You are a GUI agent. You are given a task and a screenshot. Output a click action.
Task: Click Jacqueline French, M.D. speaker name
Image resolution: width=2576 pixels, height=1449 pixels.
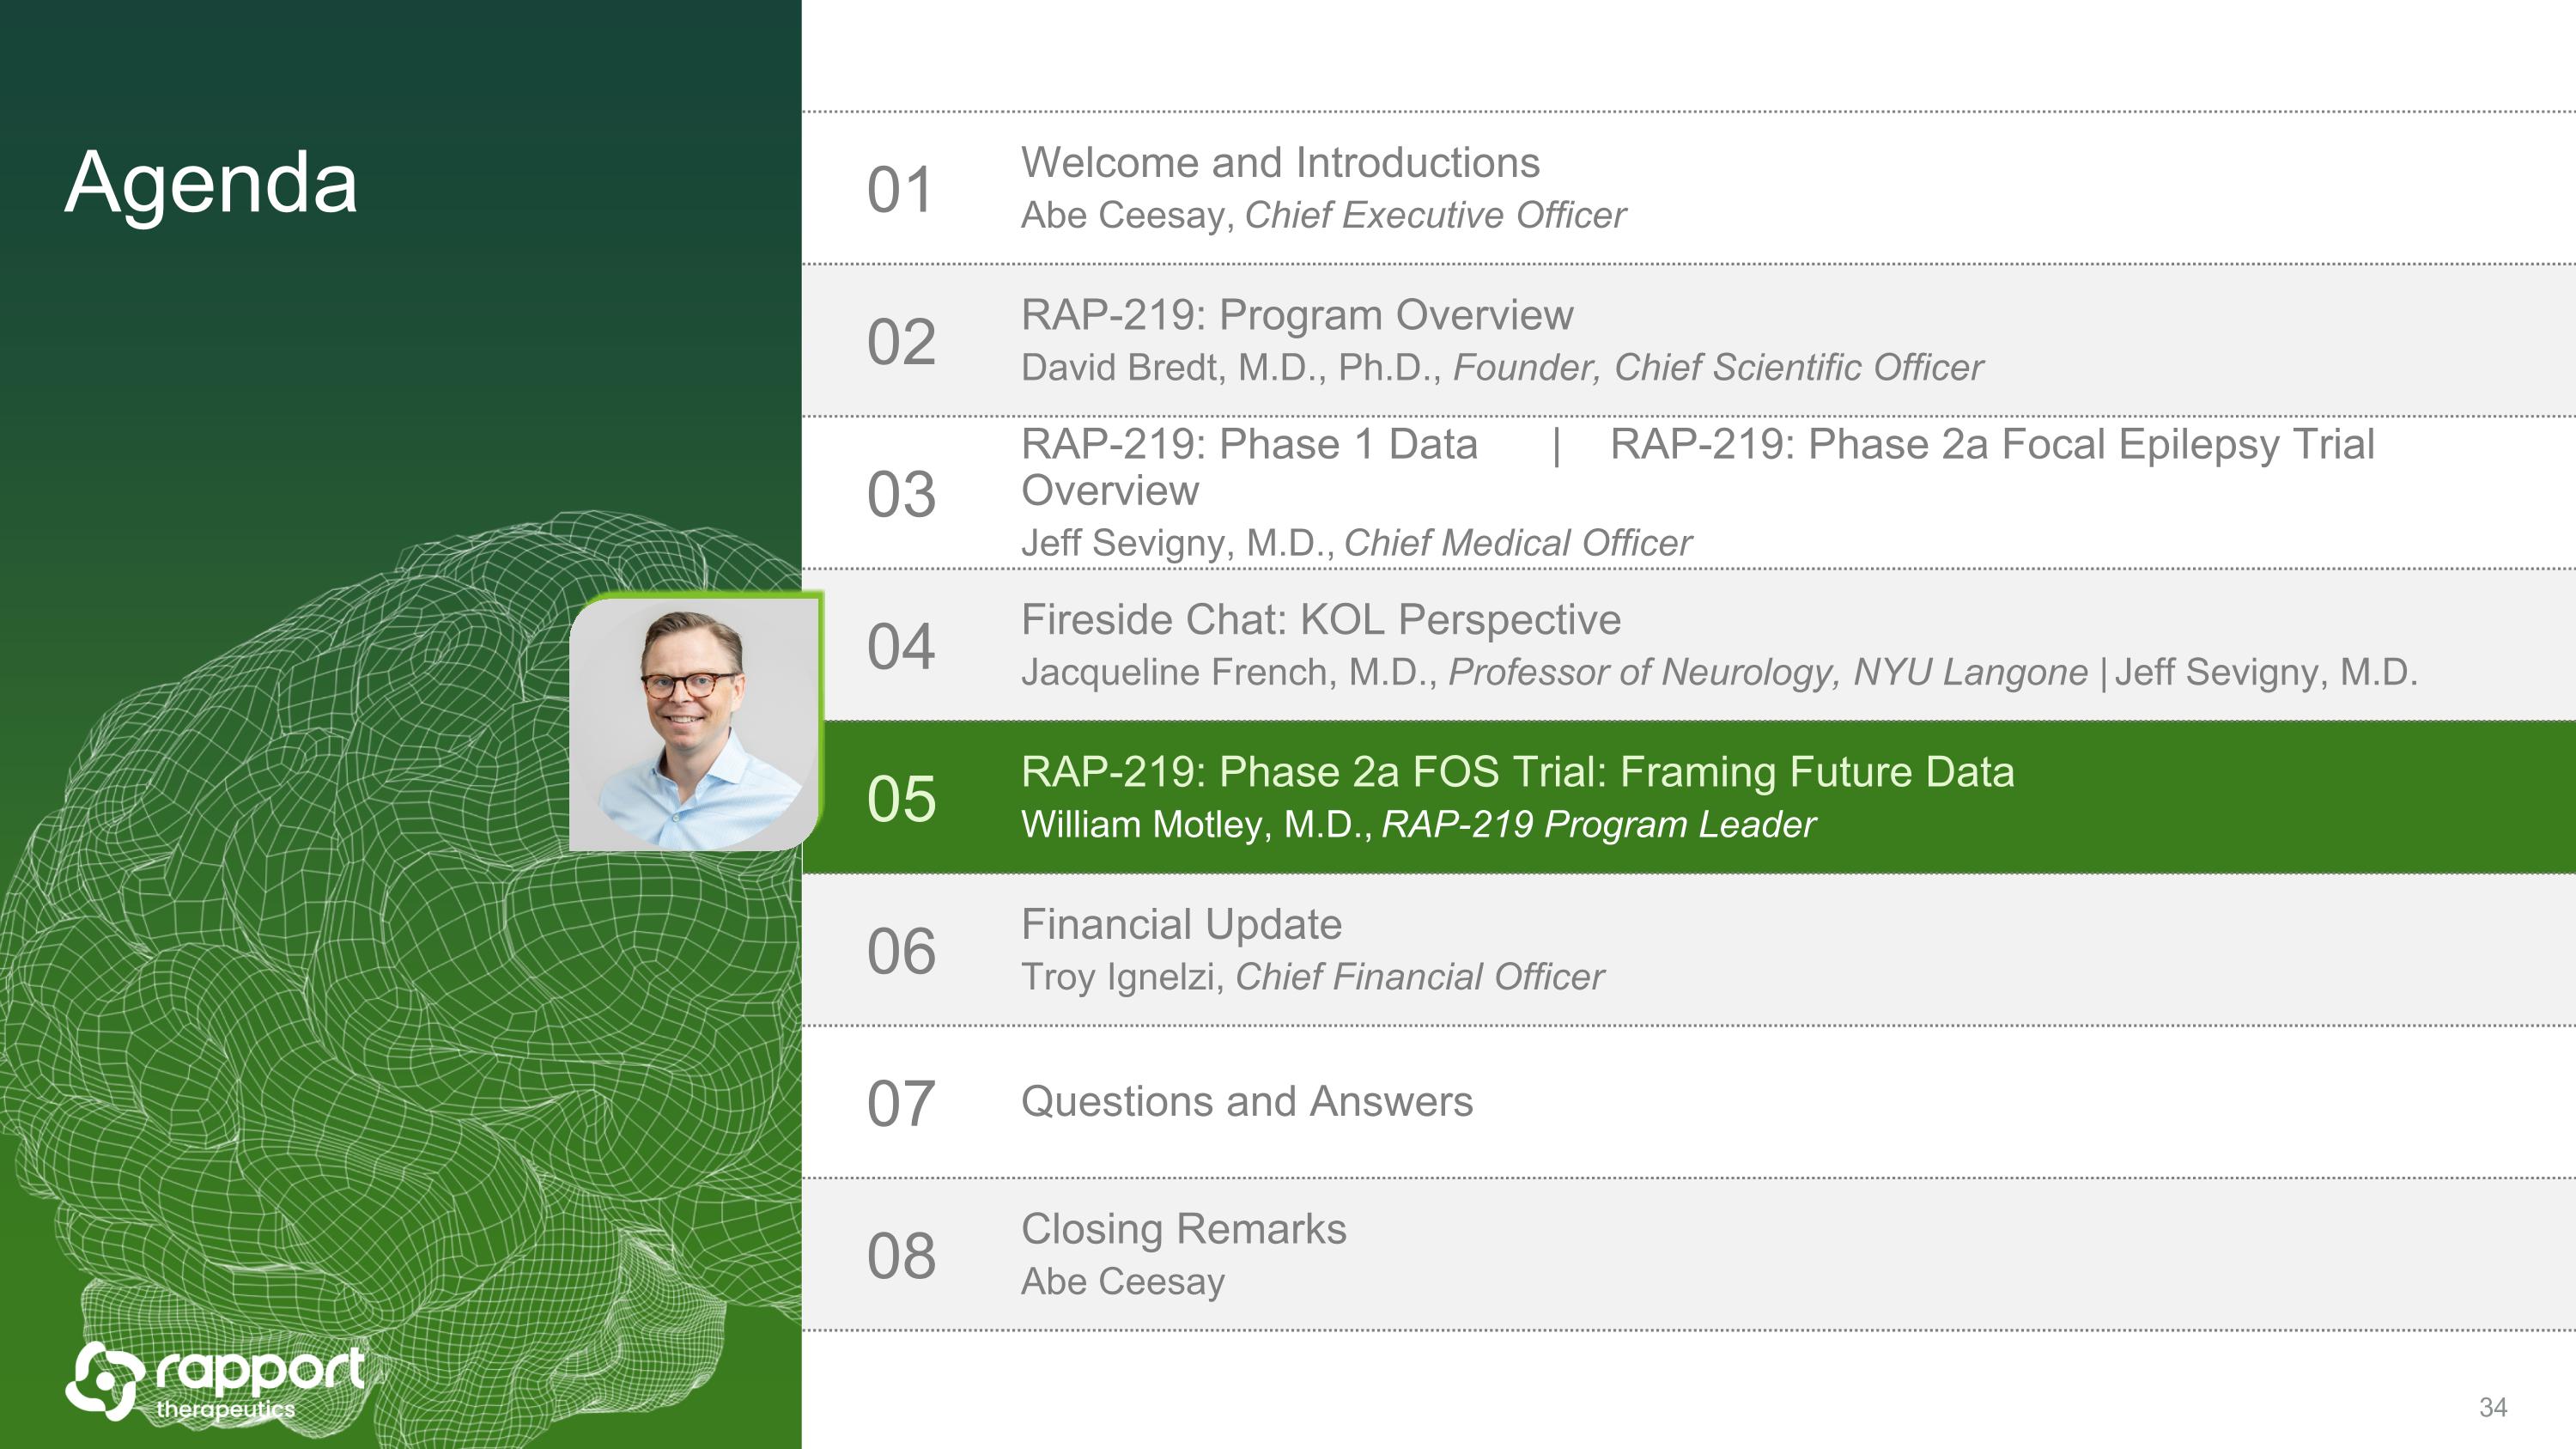coord(1228,673)
